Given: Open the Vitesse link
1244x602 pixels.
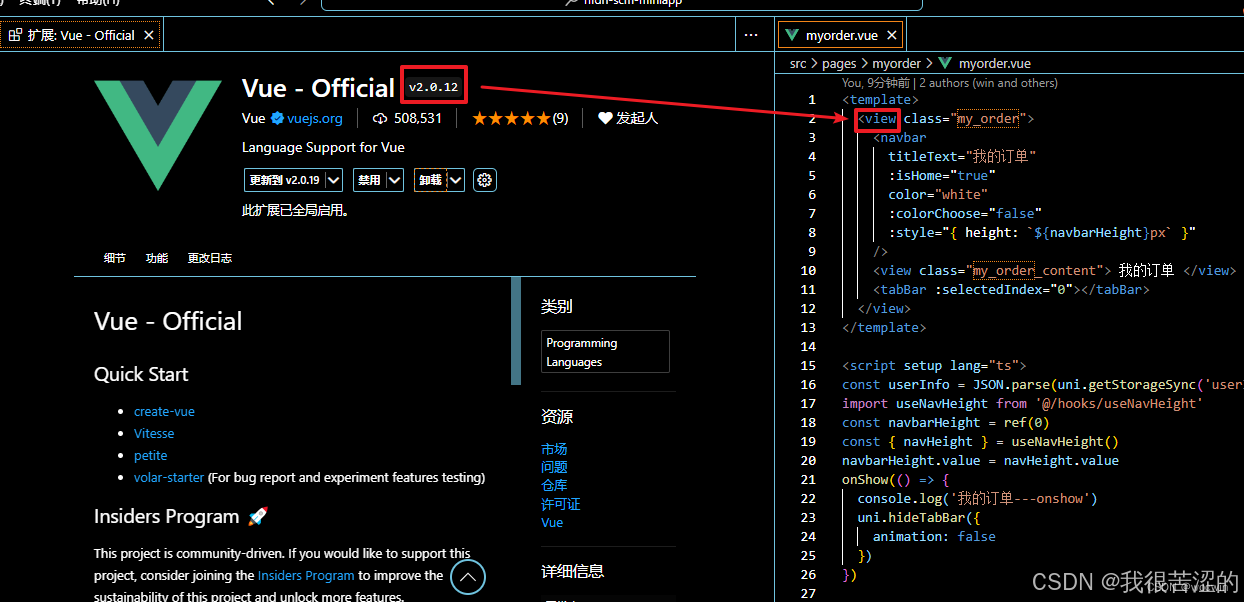Looking at the screenshot, I should (x=154, y=433).
